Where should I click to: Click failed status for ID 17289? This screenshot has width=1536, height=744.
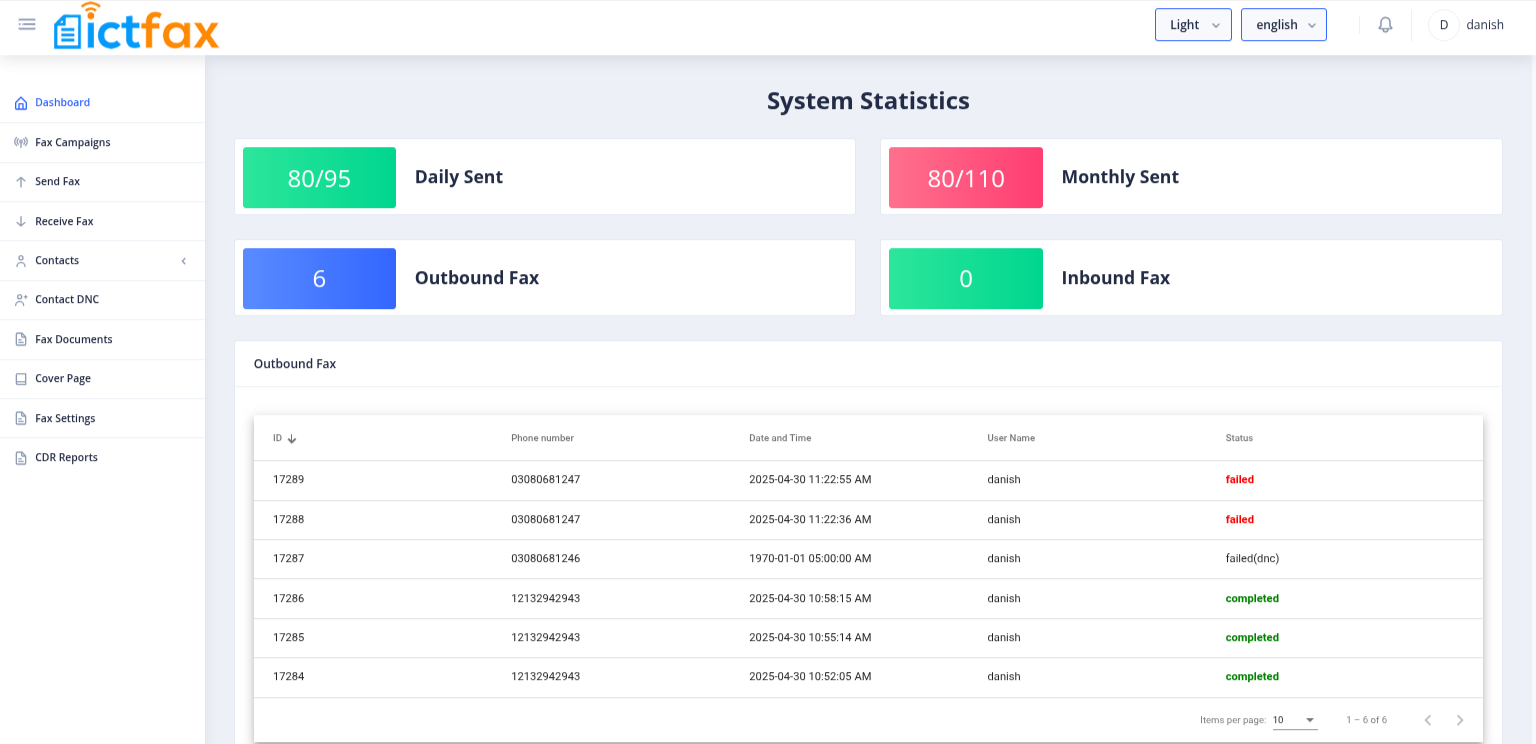[x=1240, y=480]
